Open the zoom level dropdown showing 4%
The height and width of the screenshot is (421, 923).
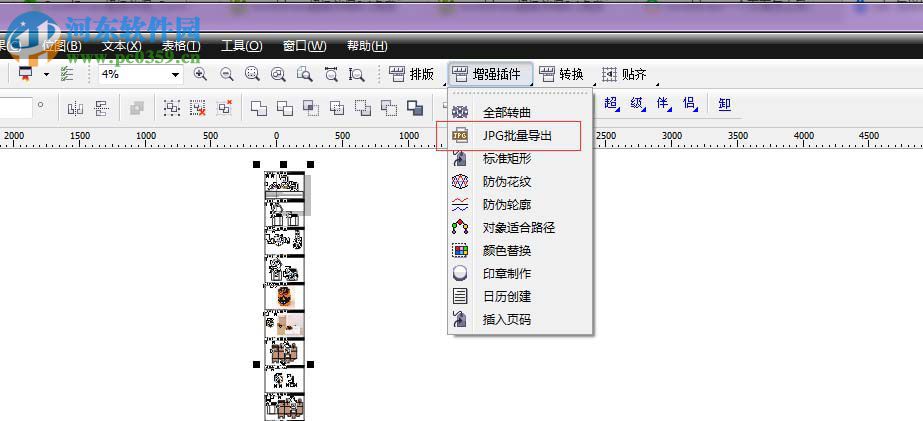[175, 75]
